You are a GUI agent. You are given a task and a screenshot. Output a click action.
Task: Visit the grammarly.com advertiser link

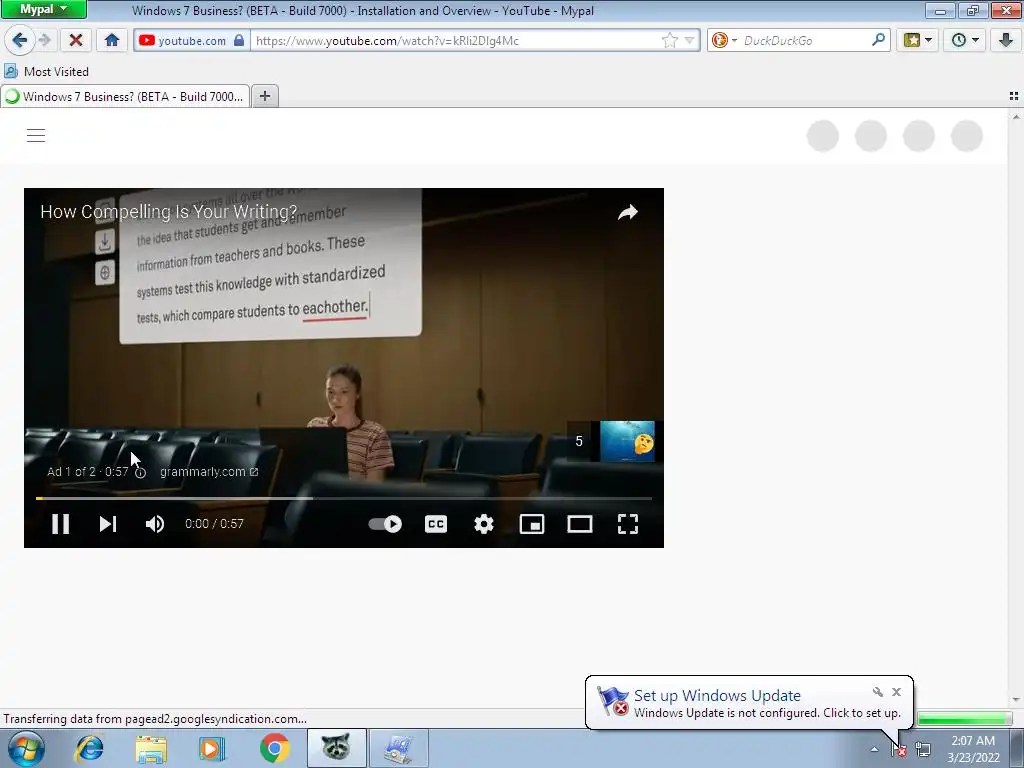209,472
